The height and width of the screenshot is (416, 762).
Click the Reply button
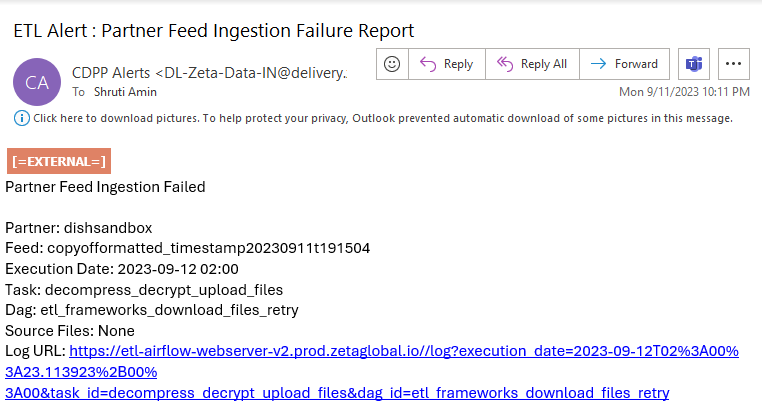pyautogui.click(x=446, y=64)
